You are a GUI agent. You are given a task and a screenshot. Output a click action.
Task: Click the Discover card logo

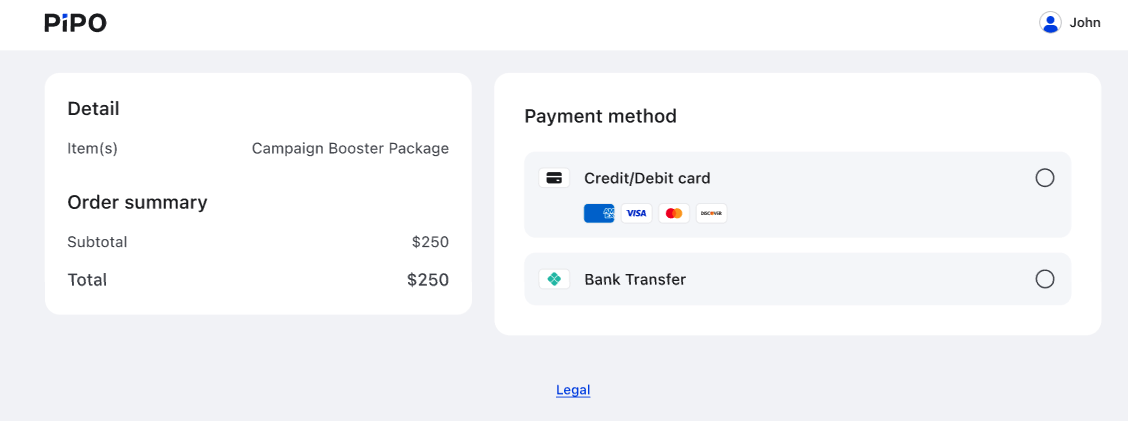(711, 213)
